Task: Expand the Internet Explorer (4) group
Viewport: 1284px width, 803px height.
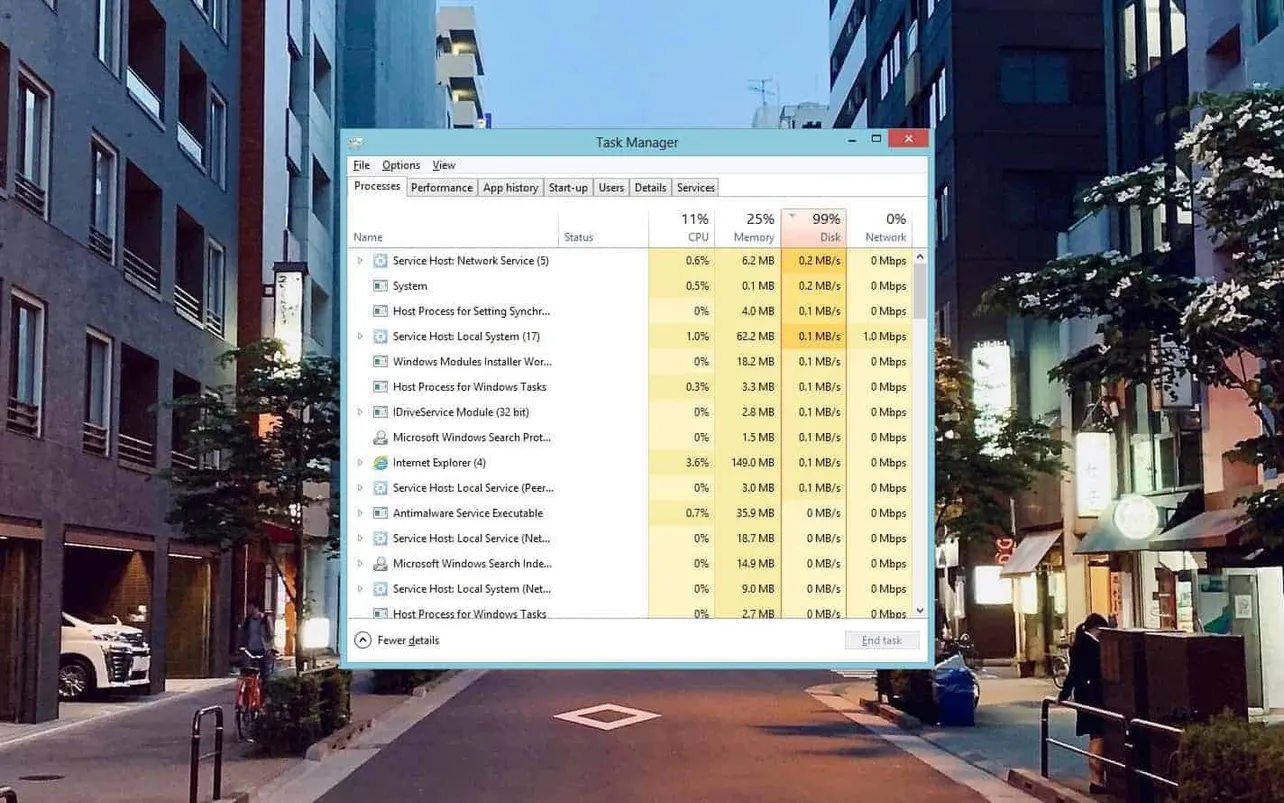Action: [x=361, y=462]
